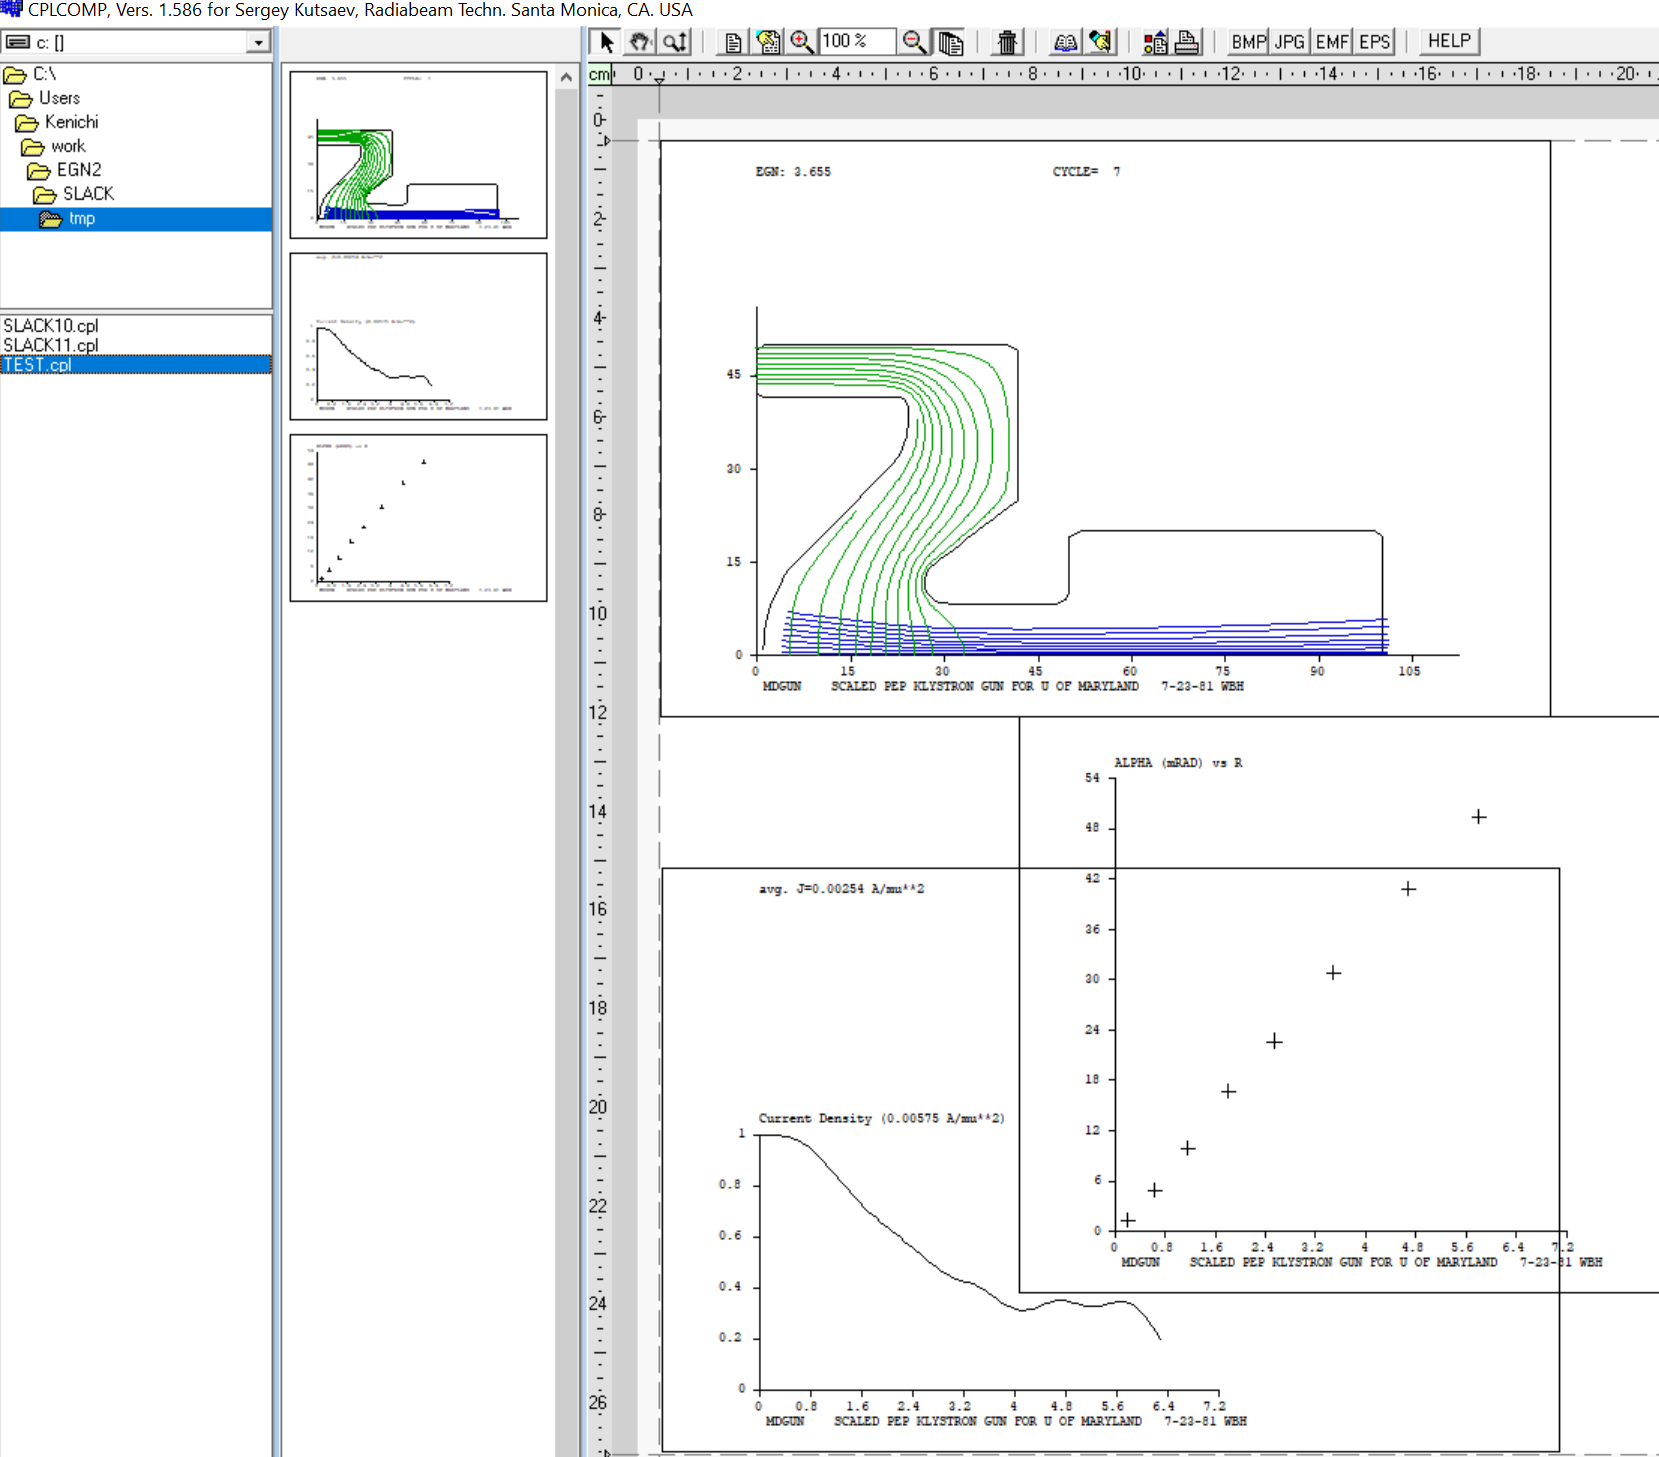Open the EGN2 folder in tree

click(x=78, y=170)
